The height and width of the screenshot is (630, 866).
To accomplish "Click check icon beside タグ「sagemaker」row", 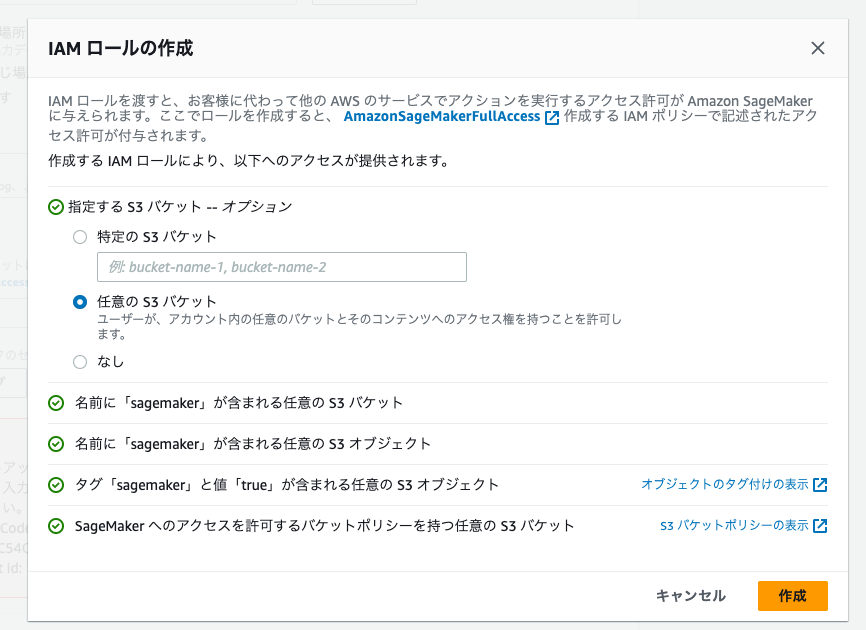I will [56, 485].
